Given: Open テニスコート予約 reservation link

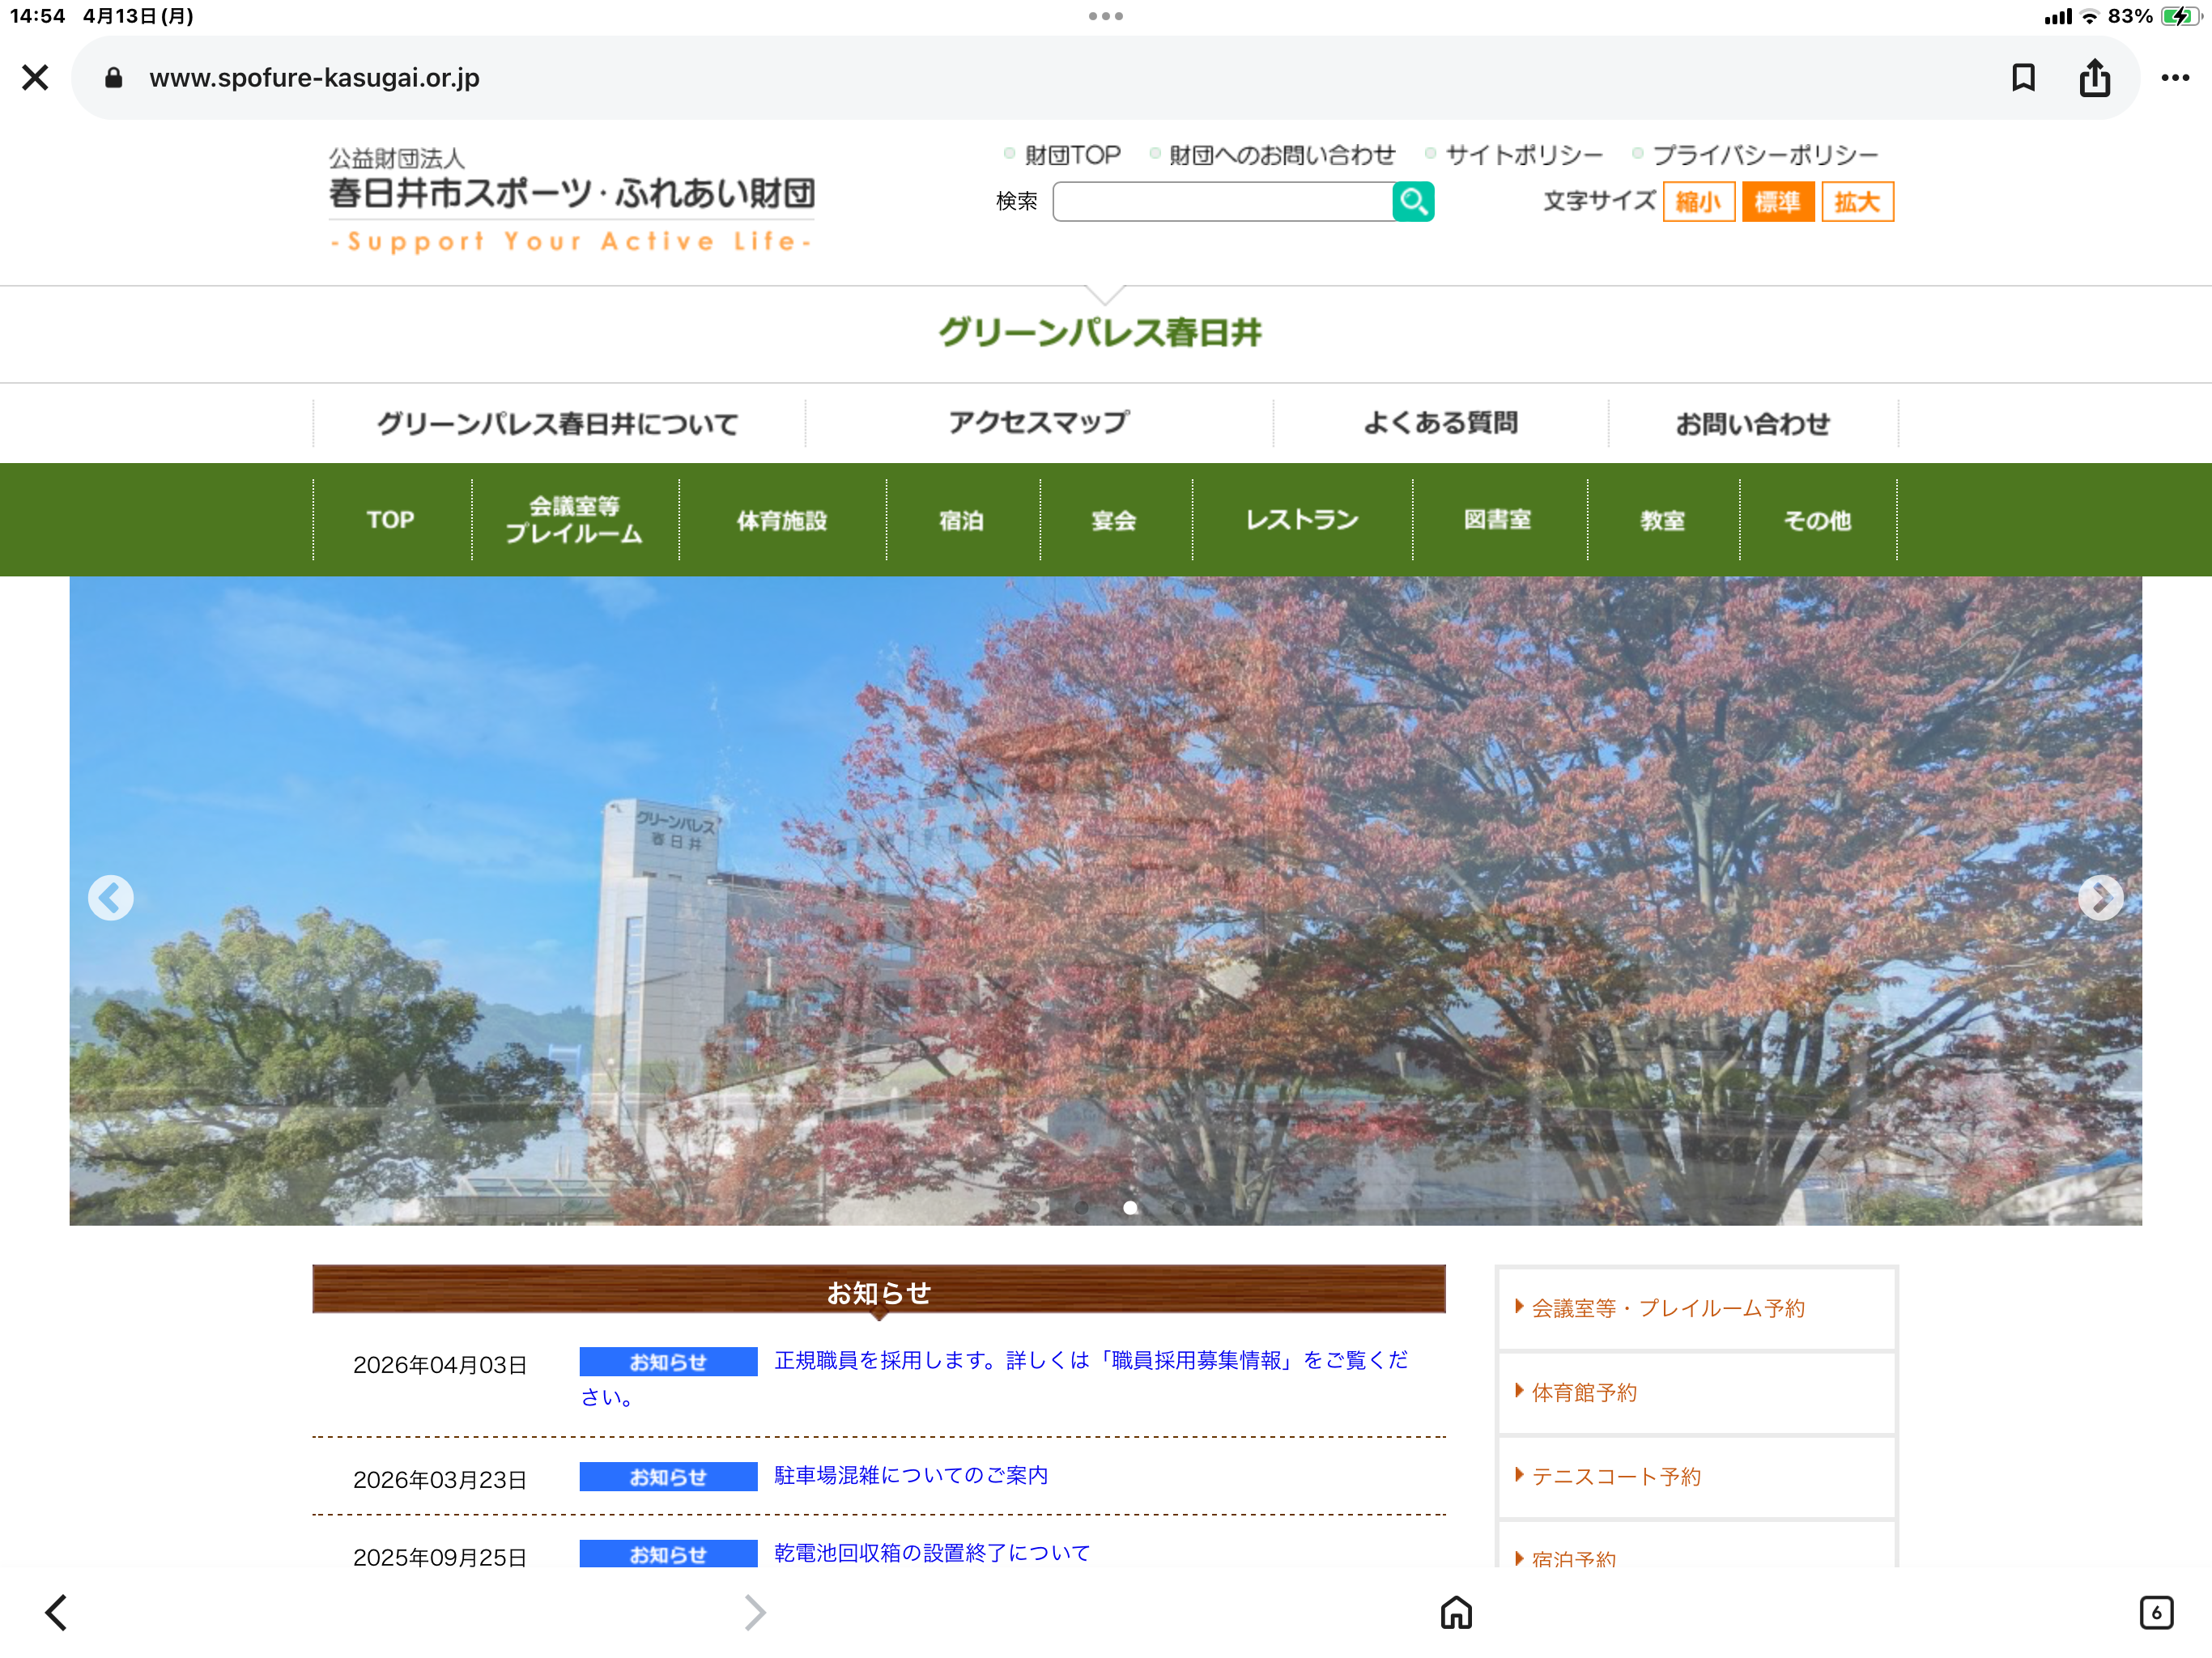Looking at the screenshot, I should (x=1616, y=1476).
